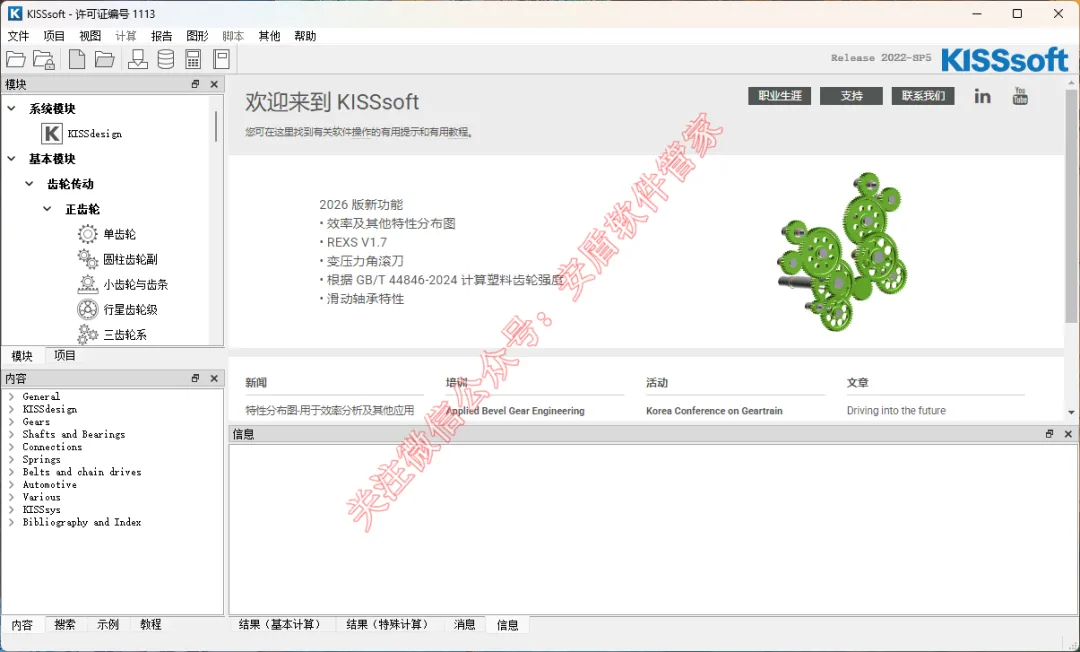Switch to the 消息 tab

click(464, 624)
